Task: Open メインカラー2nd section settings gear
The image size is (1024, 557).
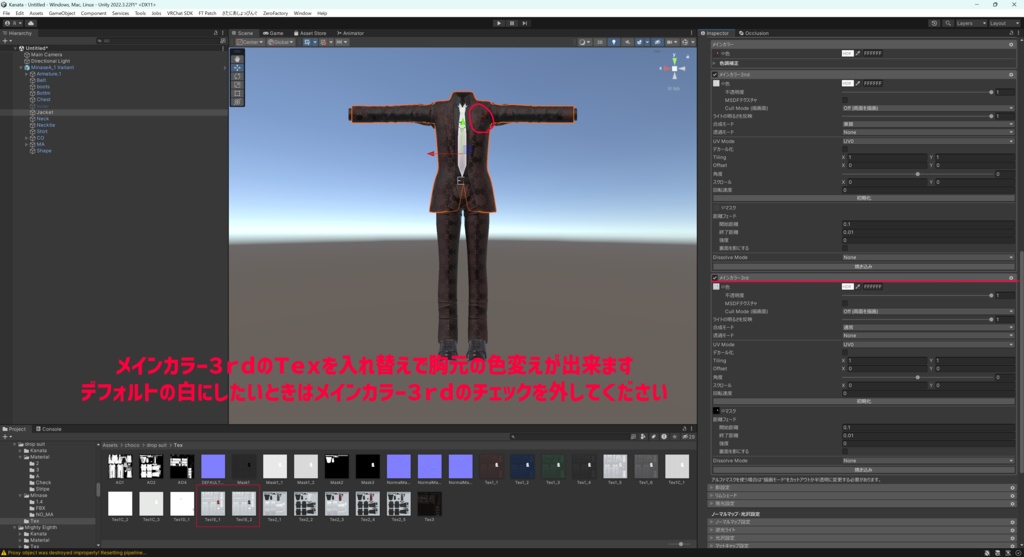Action: 1011,74
